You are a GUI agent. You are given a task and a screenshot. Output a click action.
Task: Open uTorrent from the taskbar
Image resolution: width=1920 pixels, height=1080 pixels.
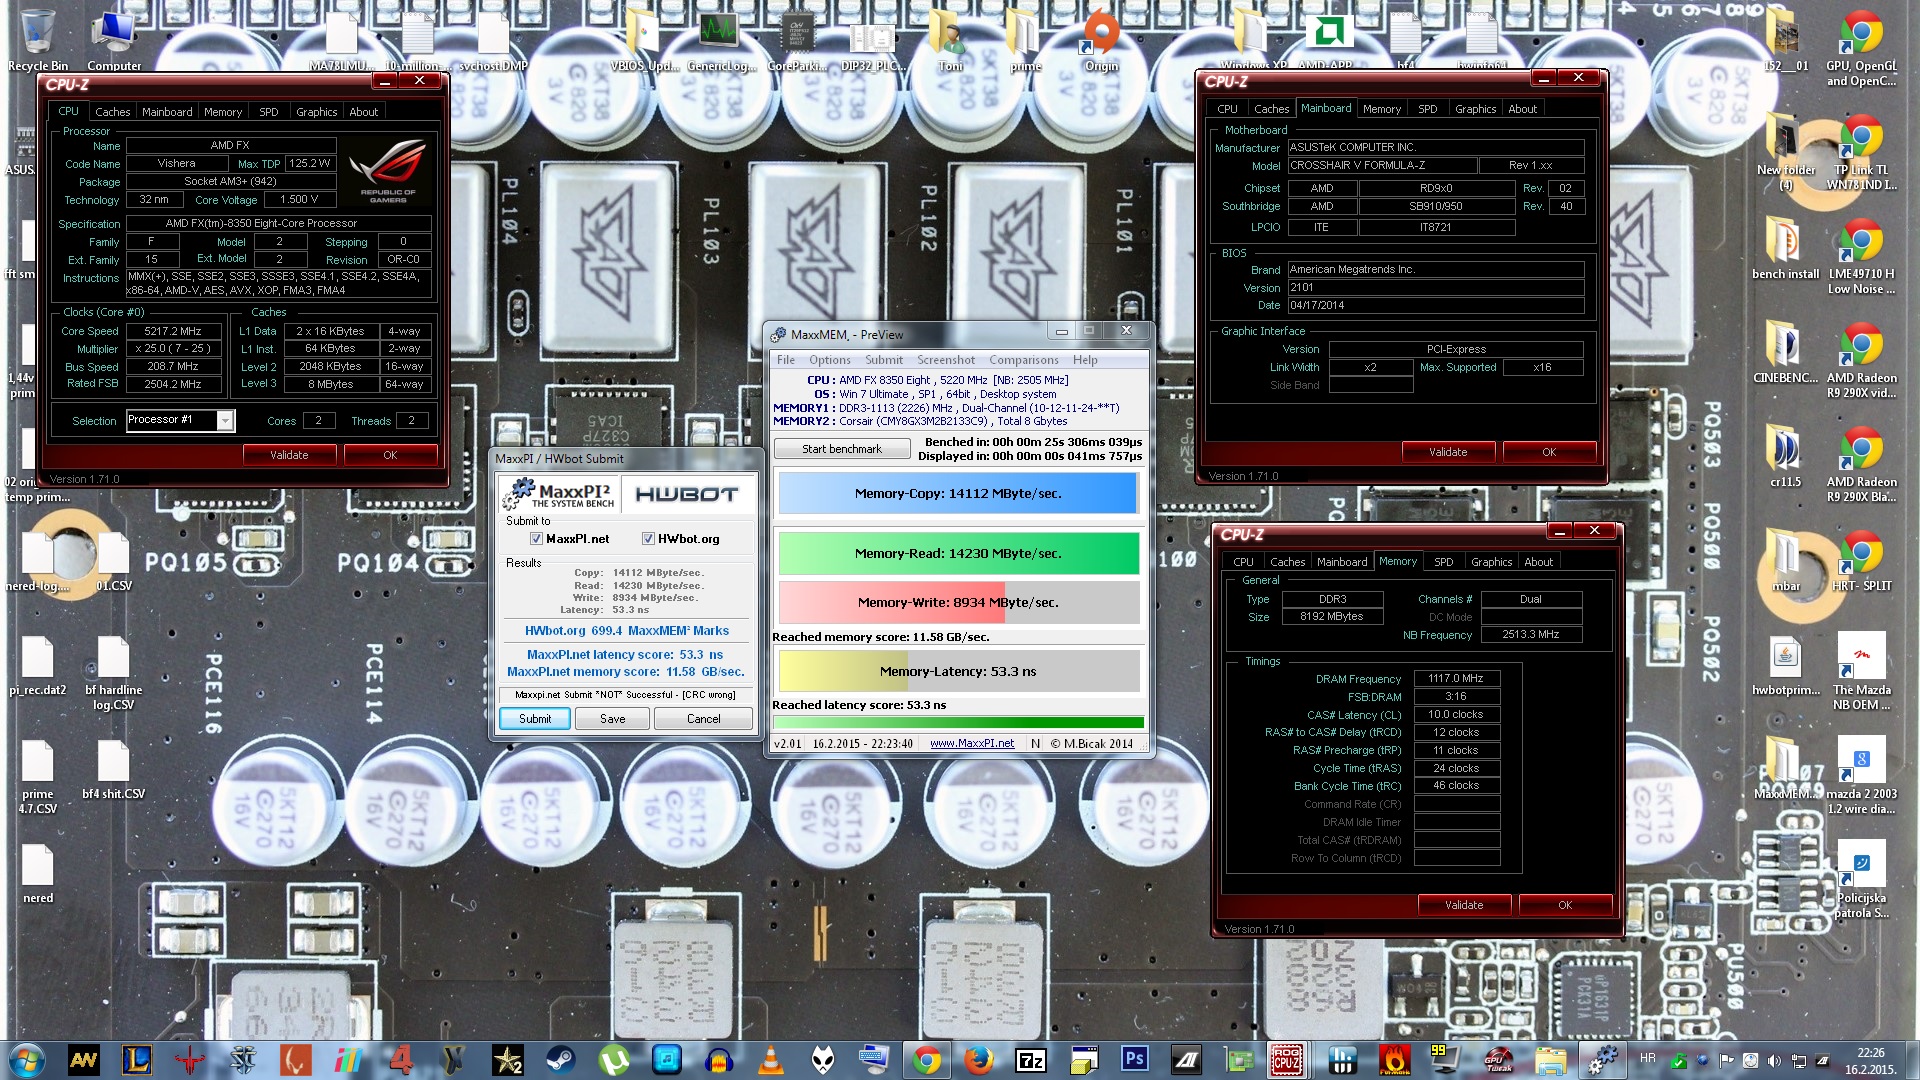pyautogui.click(x=613, y=1060)
